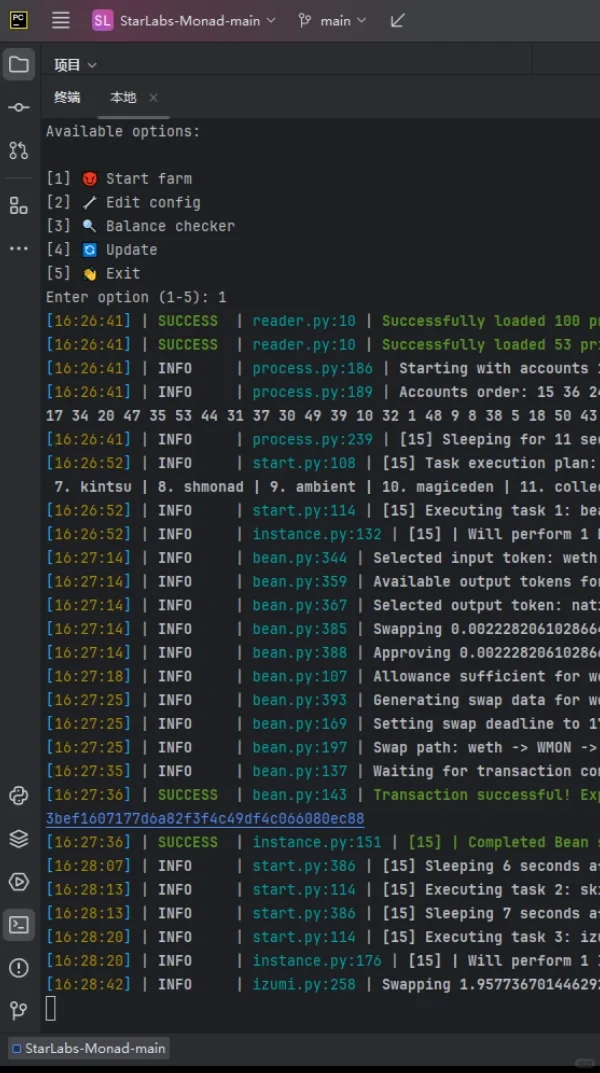Open the Problems tool window

coord(18,968)
